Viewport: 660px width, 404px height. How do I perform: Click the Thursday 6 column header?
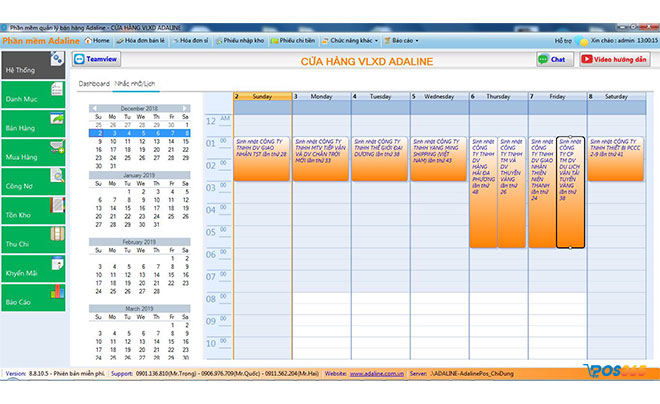tap(498, 96)
